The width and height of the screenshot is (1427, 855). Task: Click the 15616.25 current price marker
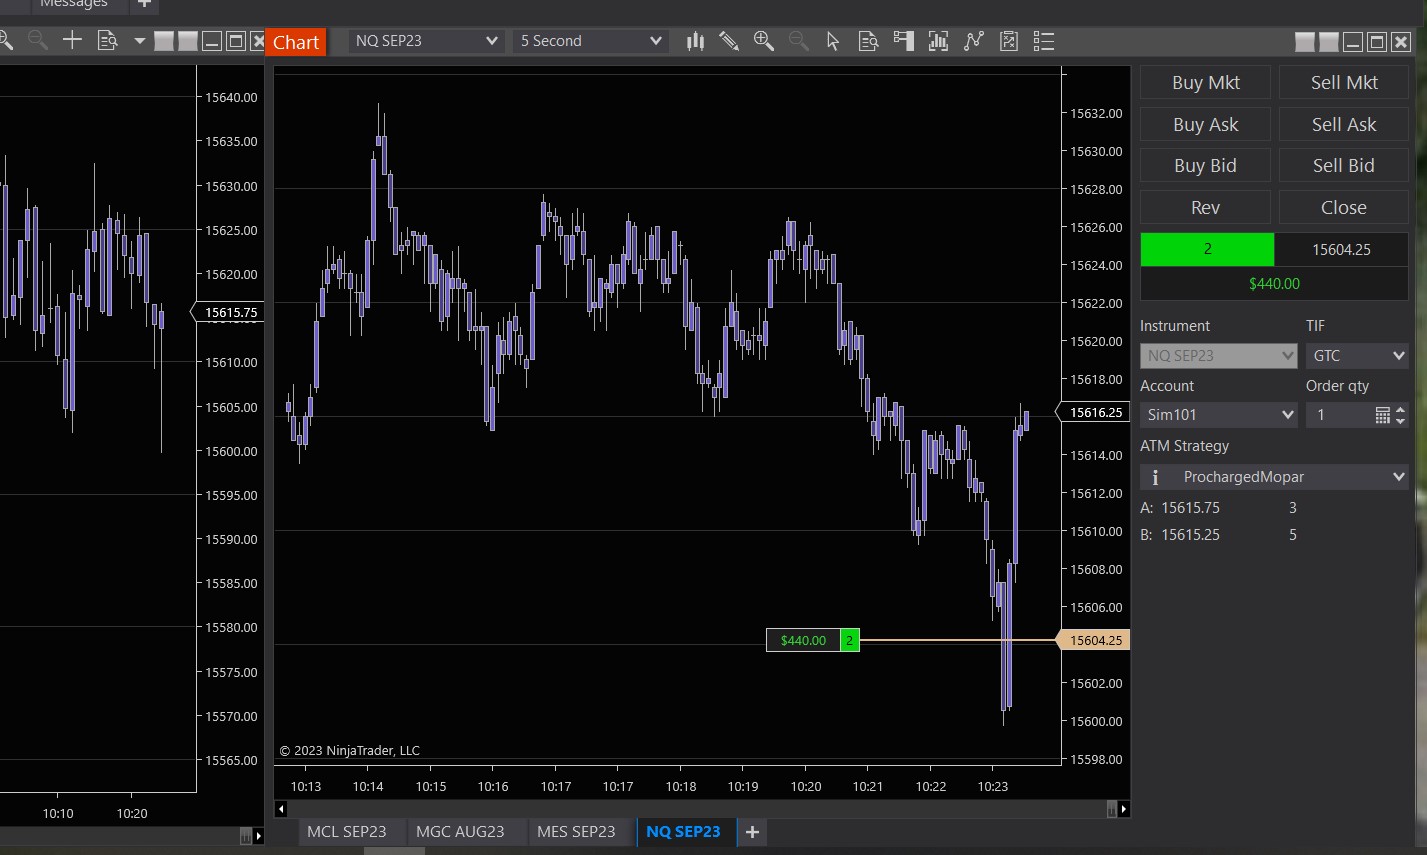[x=1095, y=412]
